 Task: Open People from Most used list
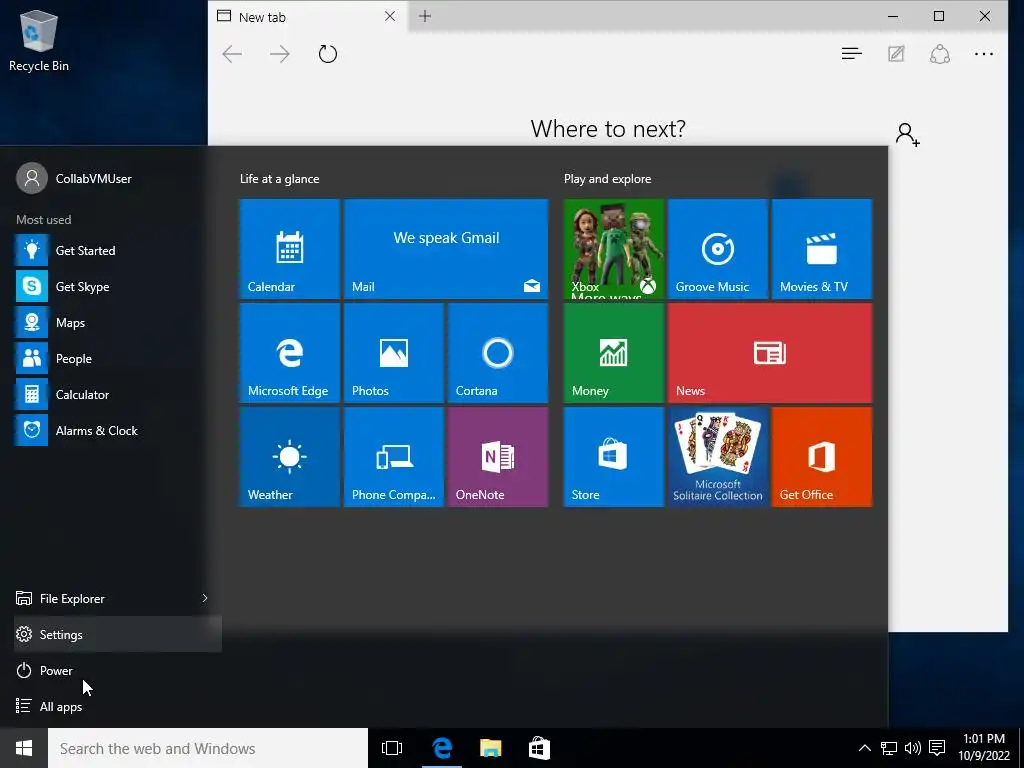tap(118, 359)
